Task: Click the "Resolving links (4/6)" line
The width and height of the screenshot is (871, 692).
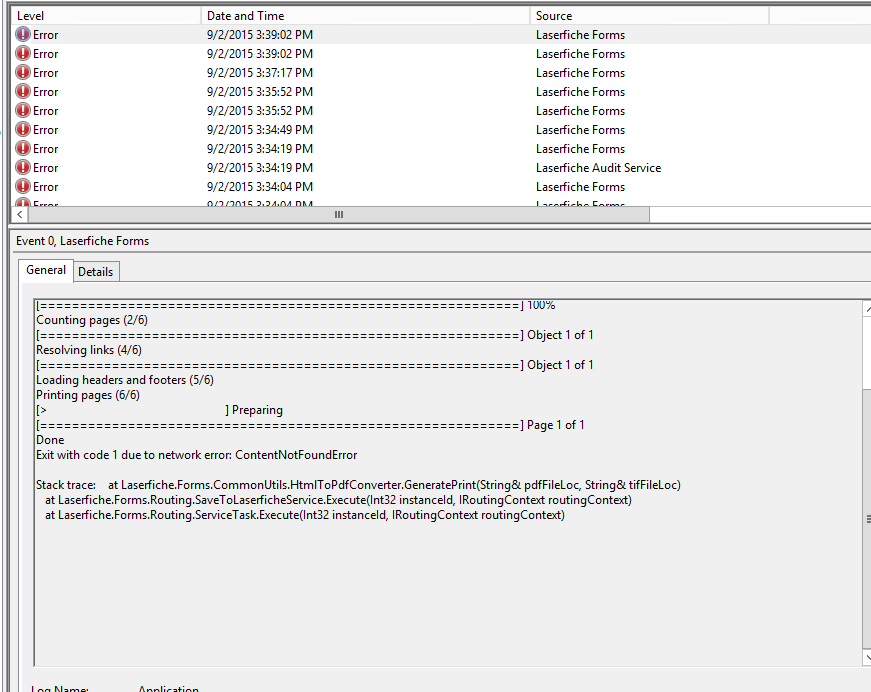Action: coord(89,350)
